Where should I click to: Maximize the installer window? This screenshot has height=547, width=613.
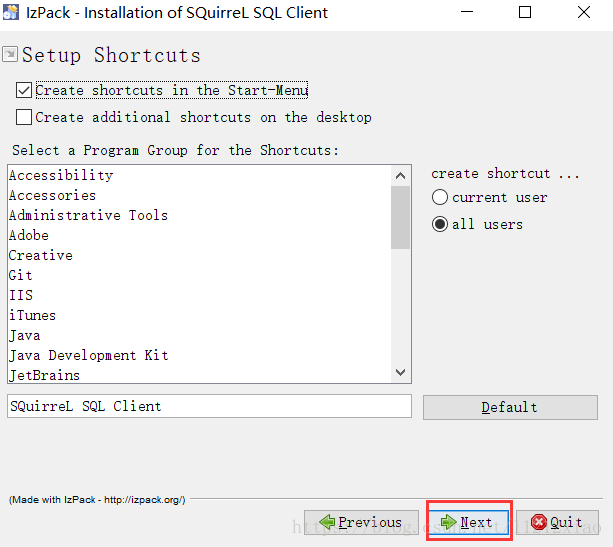pos(525,13)
